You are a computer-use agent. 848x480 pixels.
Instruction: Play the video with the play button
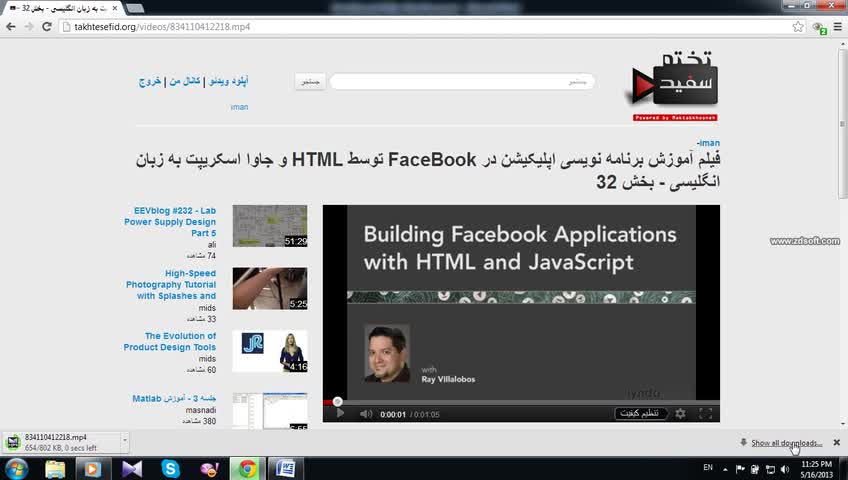click(x=340, y=414)
